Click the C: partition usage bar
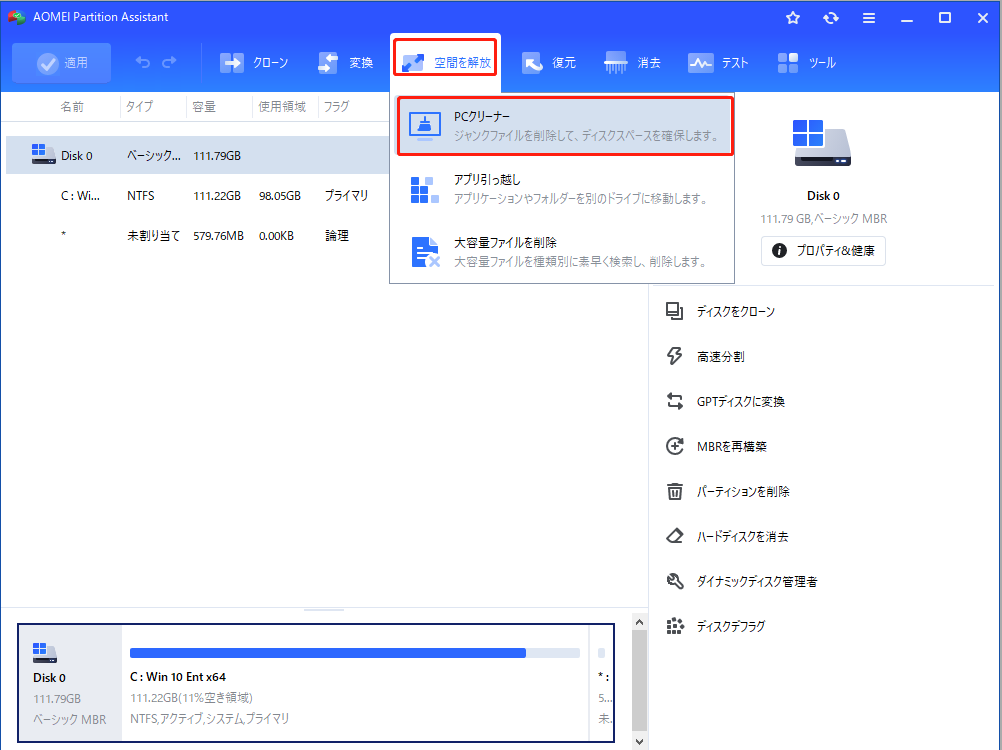 click(355, 653)
